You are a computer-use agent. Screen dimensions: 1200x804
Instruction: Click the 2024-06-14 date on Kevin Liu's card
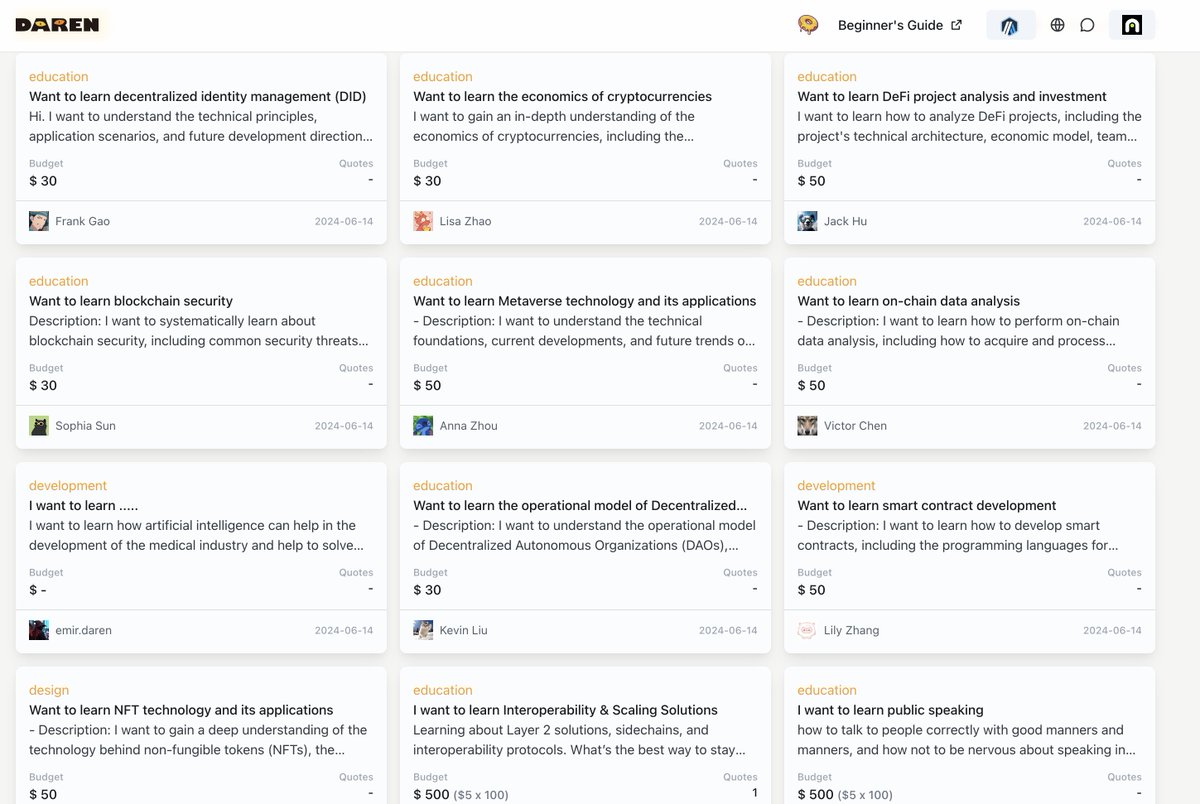pos(728,630)
